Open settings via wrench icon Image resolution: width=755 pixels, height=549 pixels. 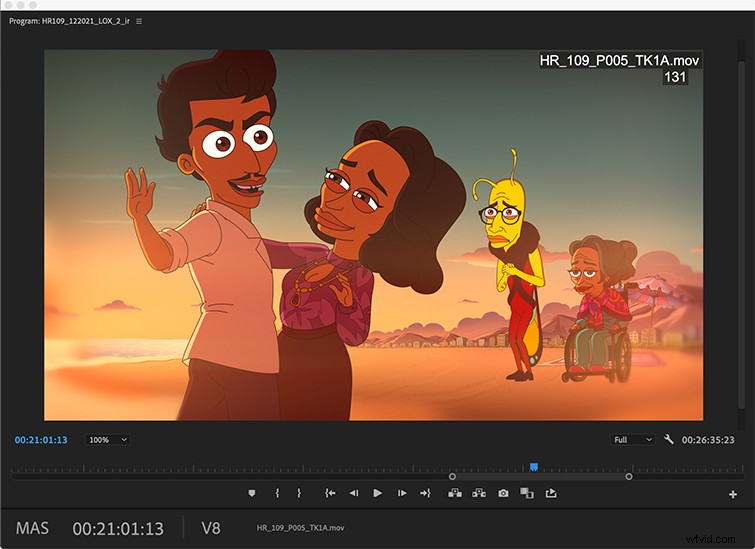(668, 439)
